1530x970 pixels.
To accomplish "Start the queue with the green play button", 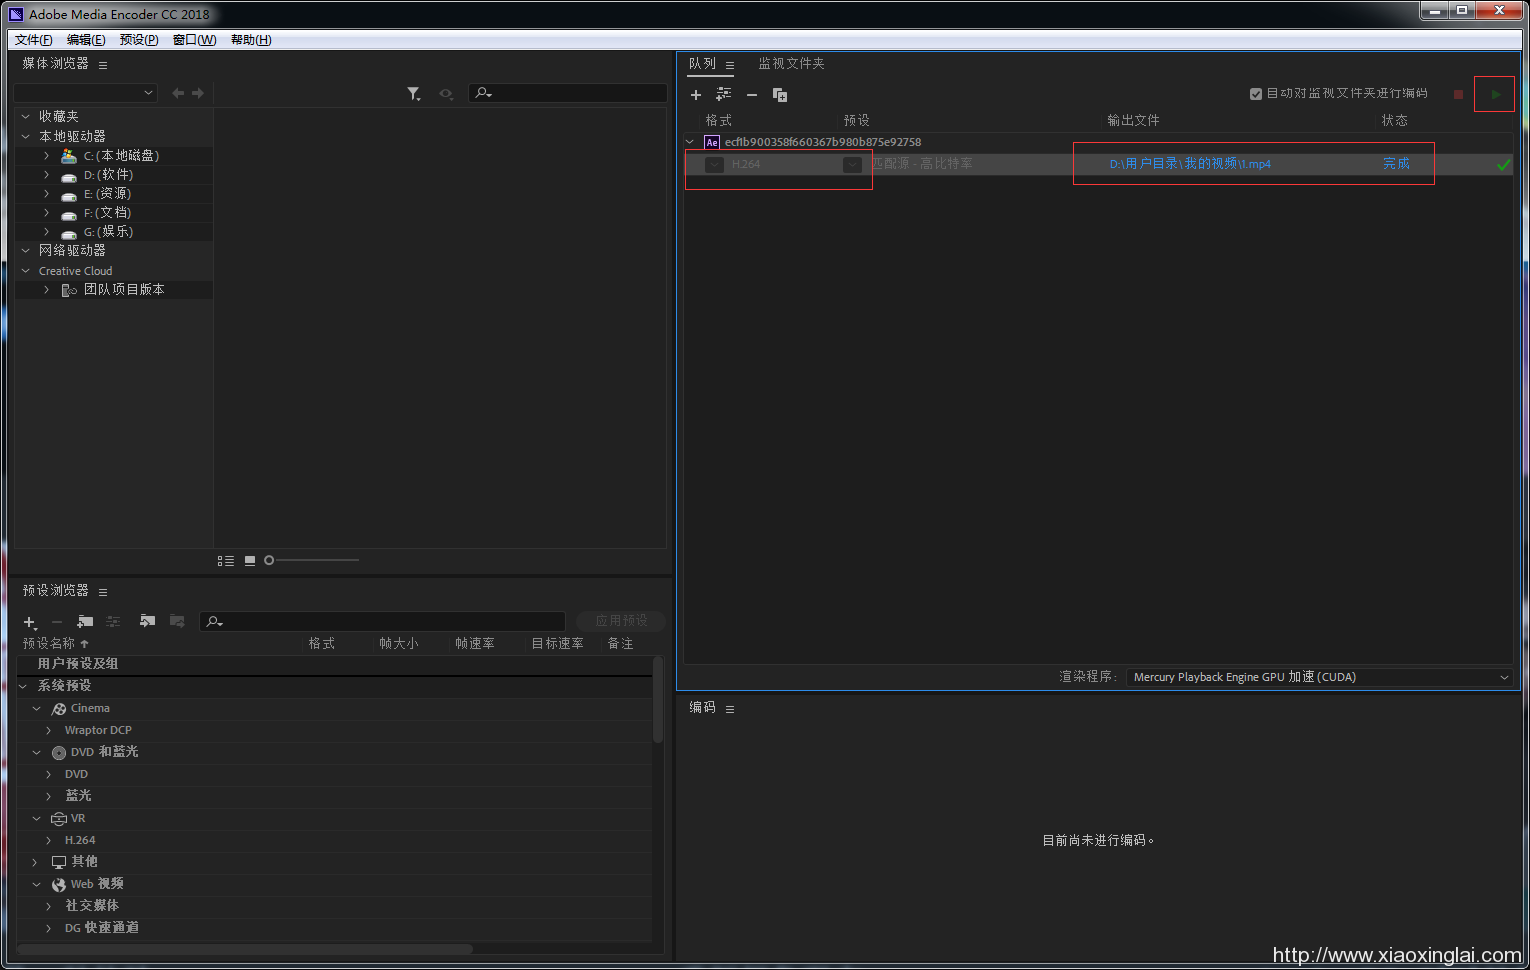I will coord(1495,94).
